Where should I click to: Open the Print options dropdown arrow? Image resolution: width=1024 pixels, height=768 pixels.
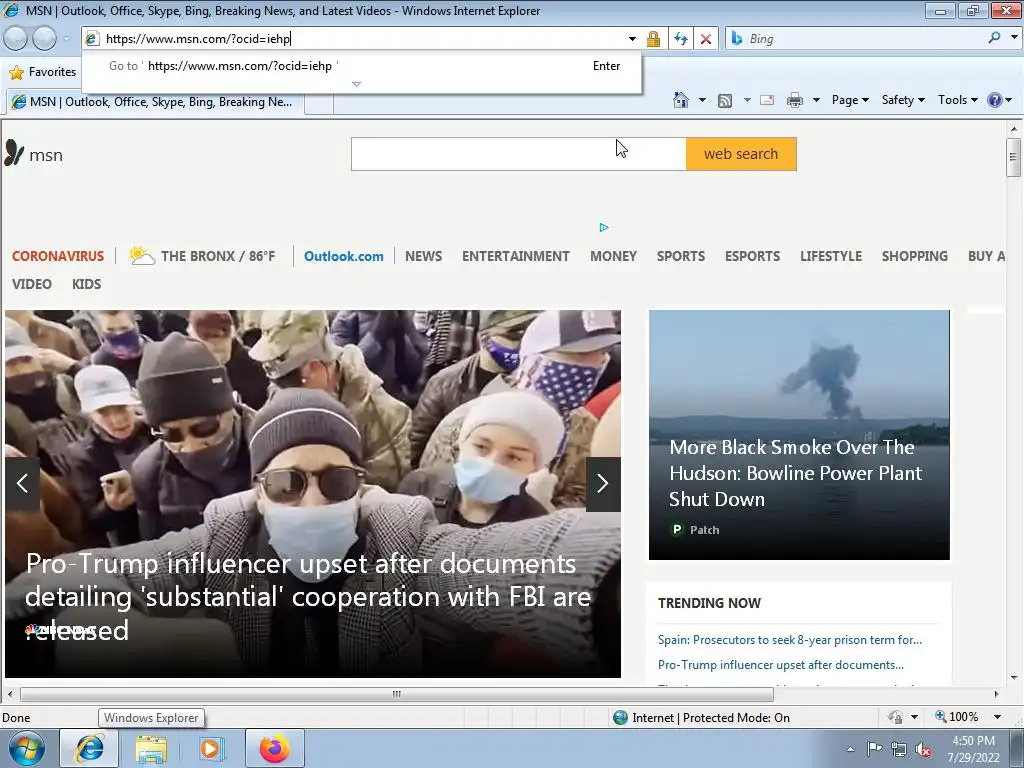tap(816, 100)
